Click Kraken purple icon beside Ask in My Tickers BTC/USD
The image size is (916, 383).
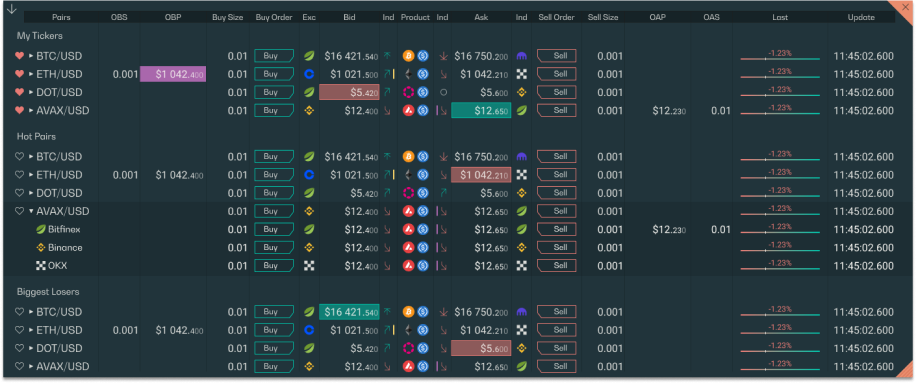pos(522,57)
